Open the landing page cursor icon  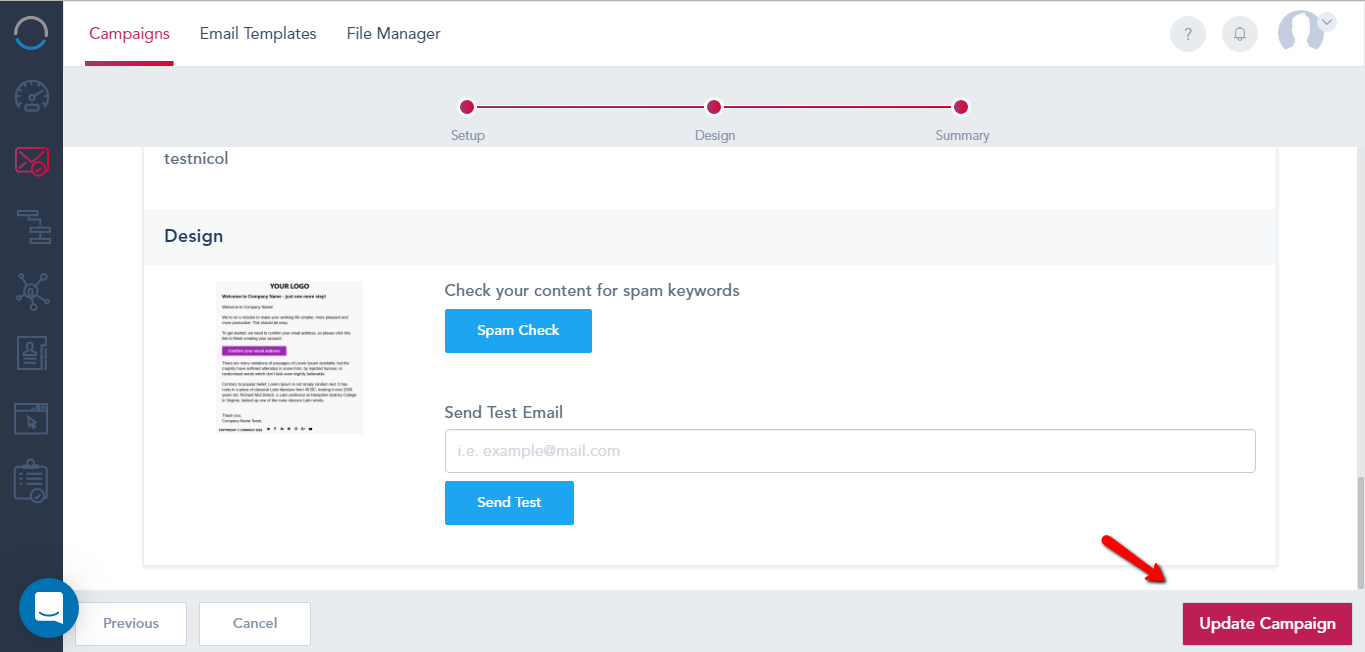pos(31,418)
